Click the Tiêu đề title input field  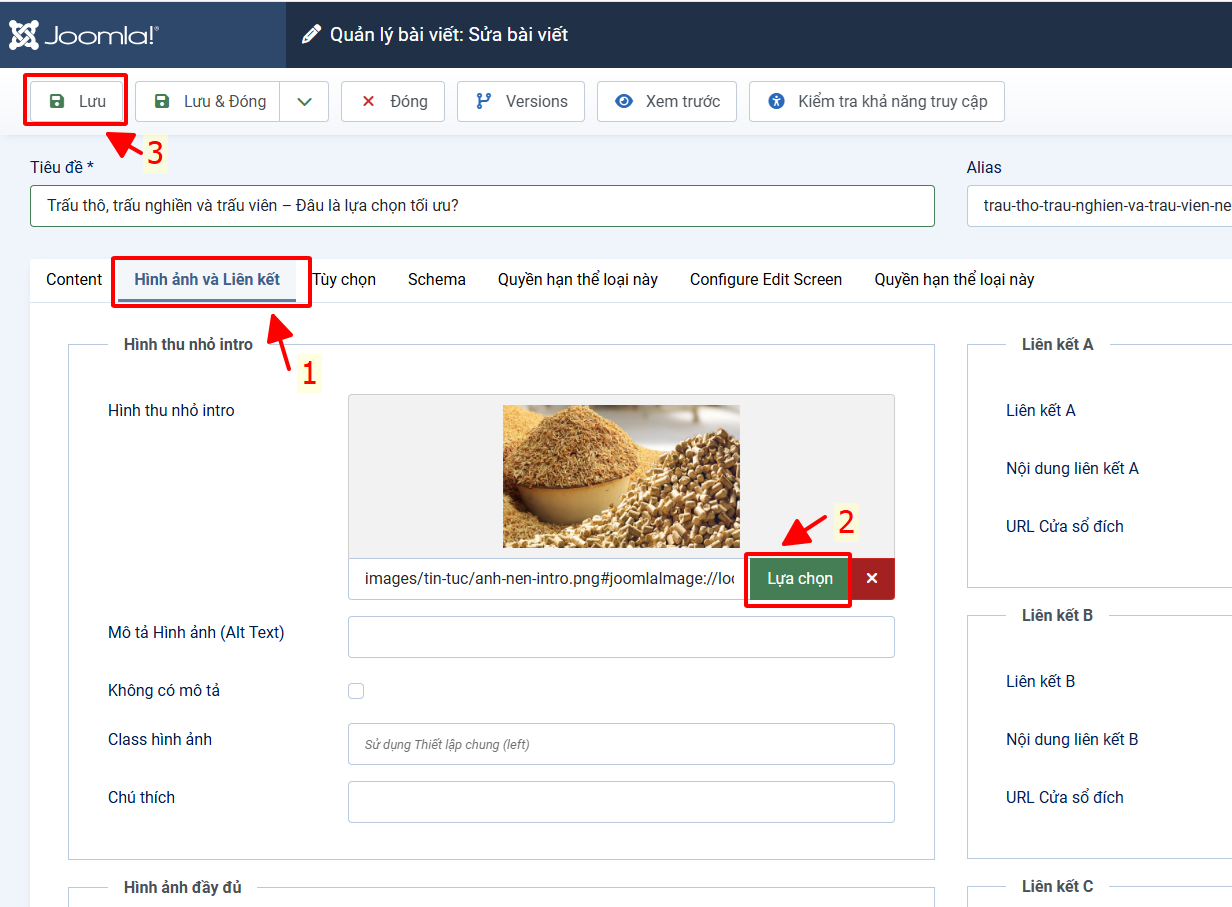pos(482,206)
